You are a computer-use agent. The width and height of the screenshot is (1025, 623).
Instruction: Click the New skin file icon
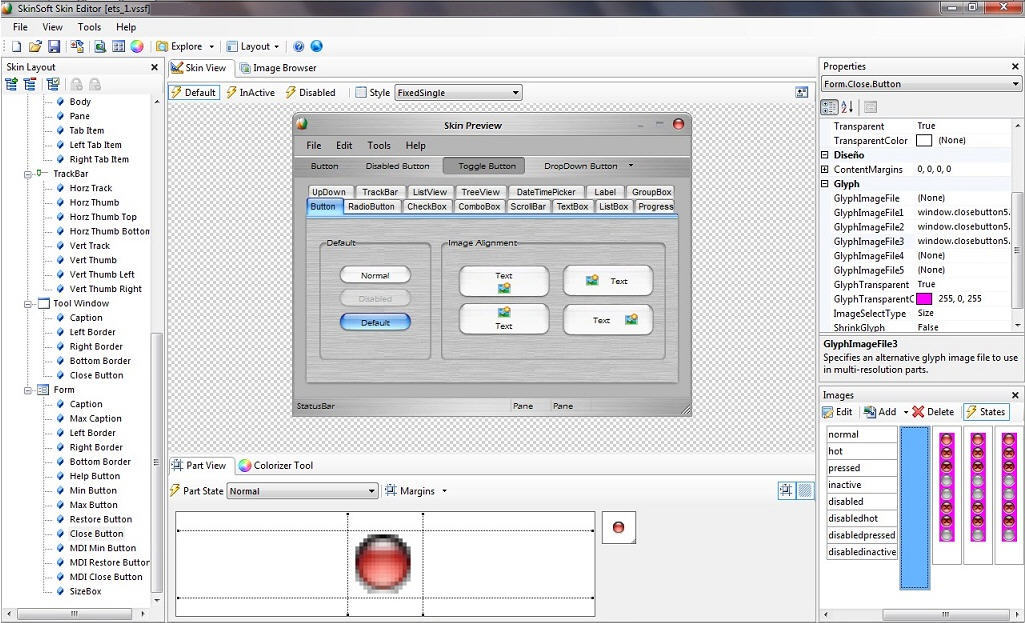(x=16, y=46)
